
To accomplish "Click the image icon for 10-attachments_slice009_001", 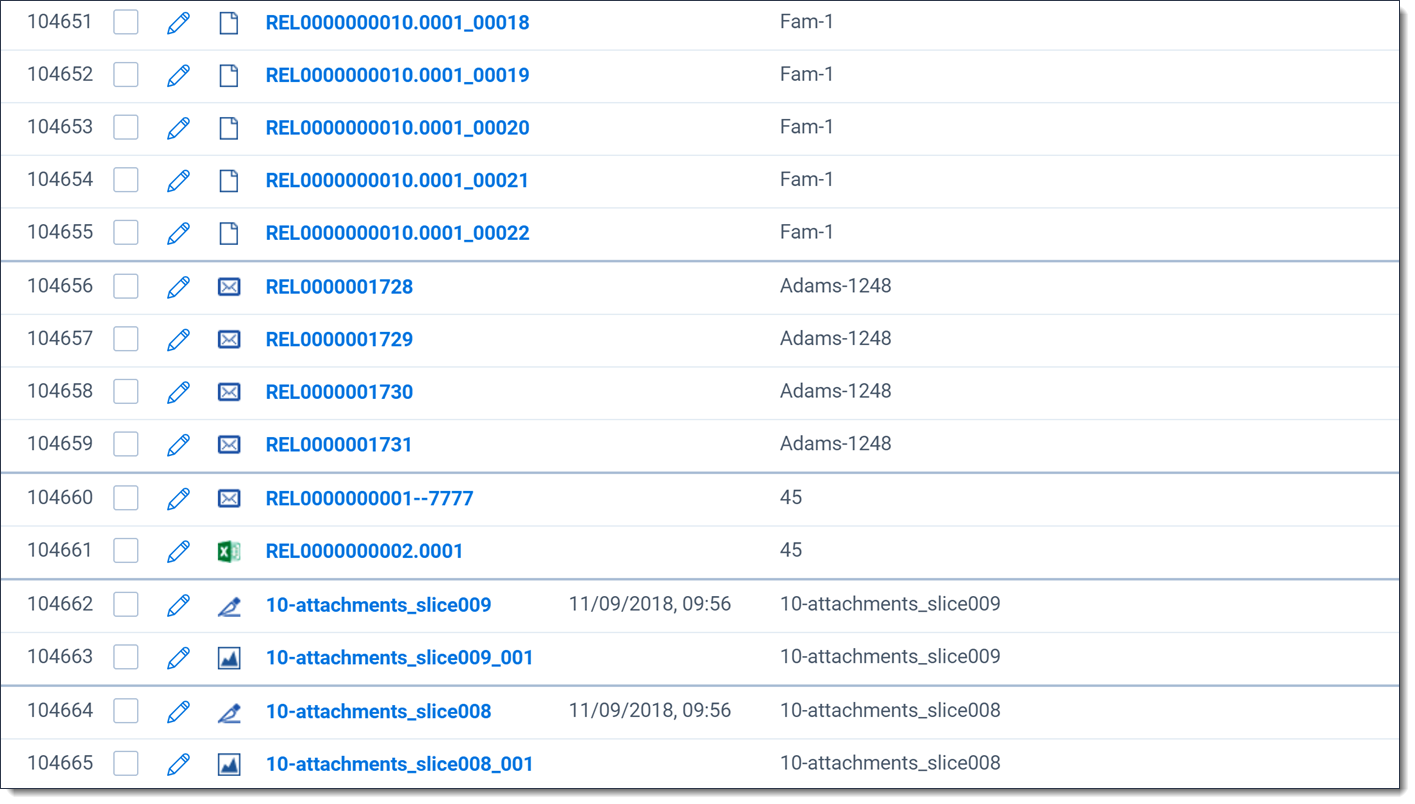I will click(229, 657).
